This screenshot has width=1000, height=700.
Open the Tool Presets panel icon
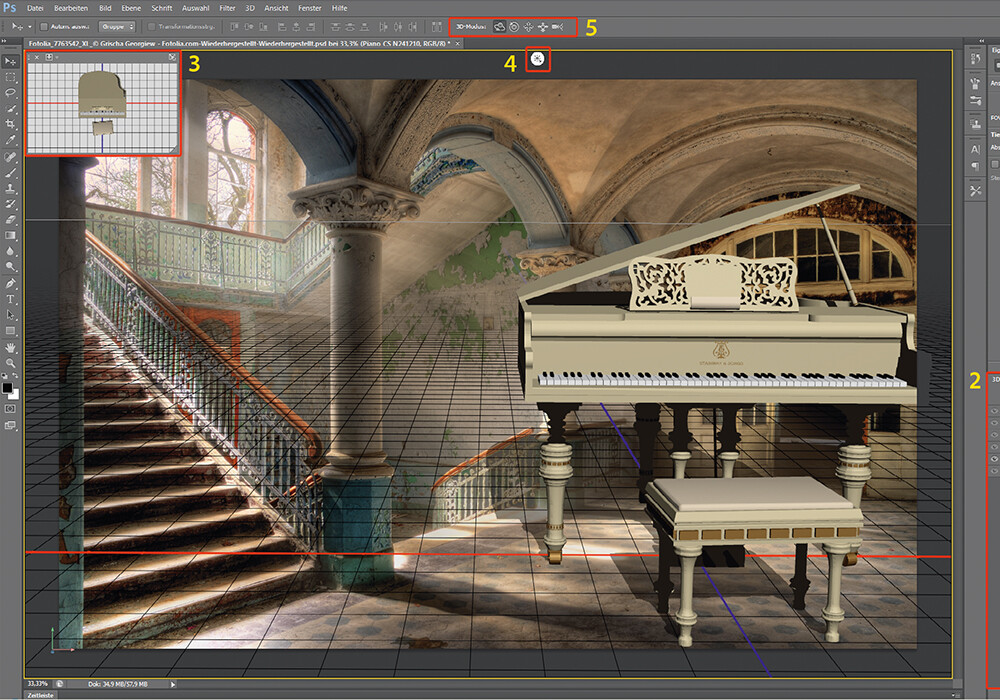[x=975, y=191]
